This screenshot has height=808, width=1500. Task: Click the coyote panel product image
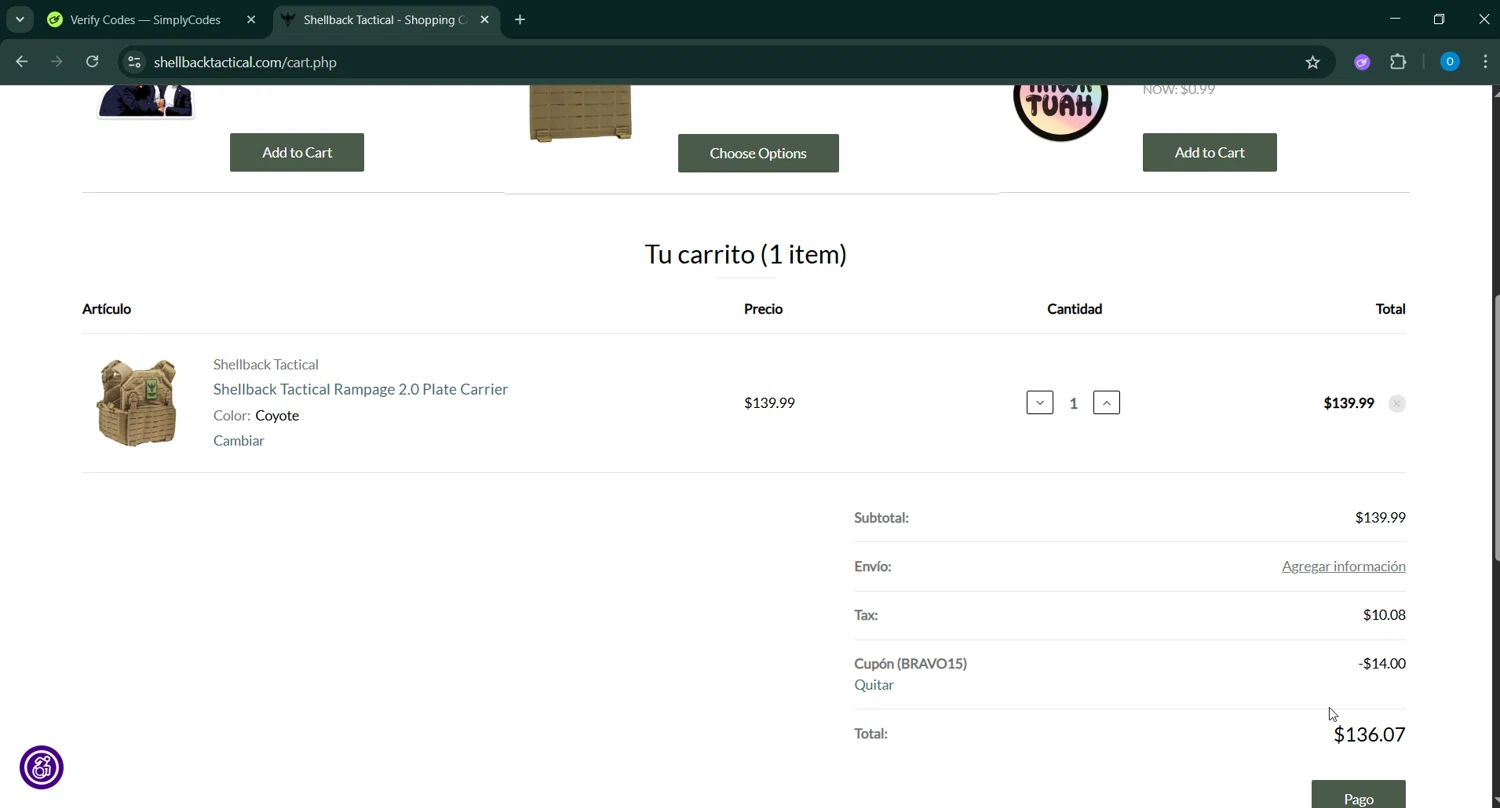click(x=581, y=114)
